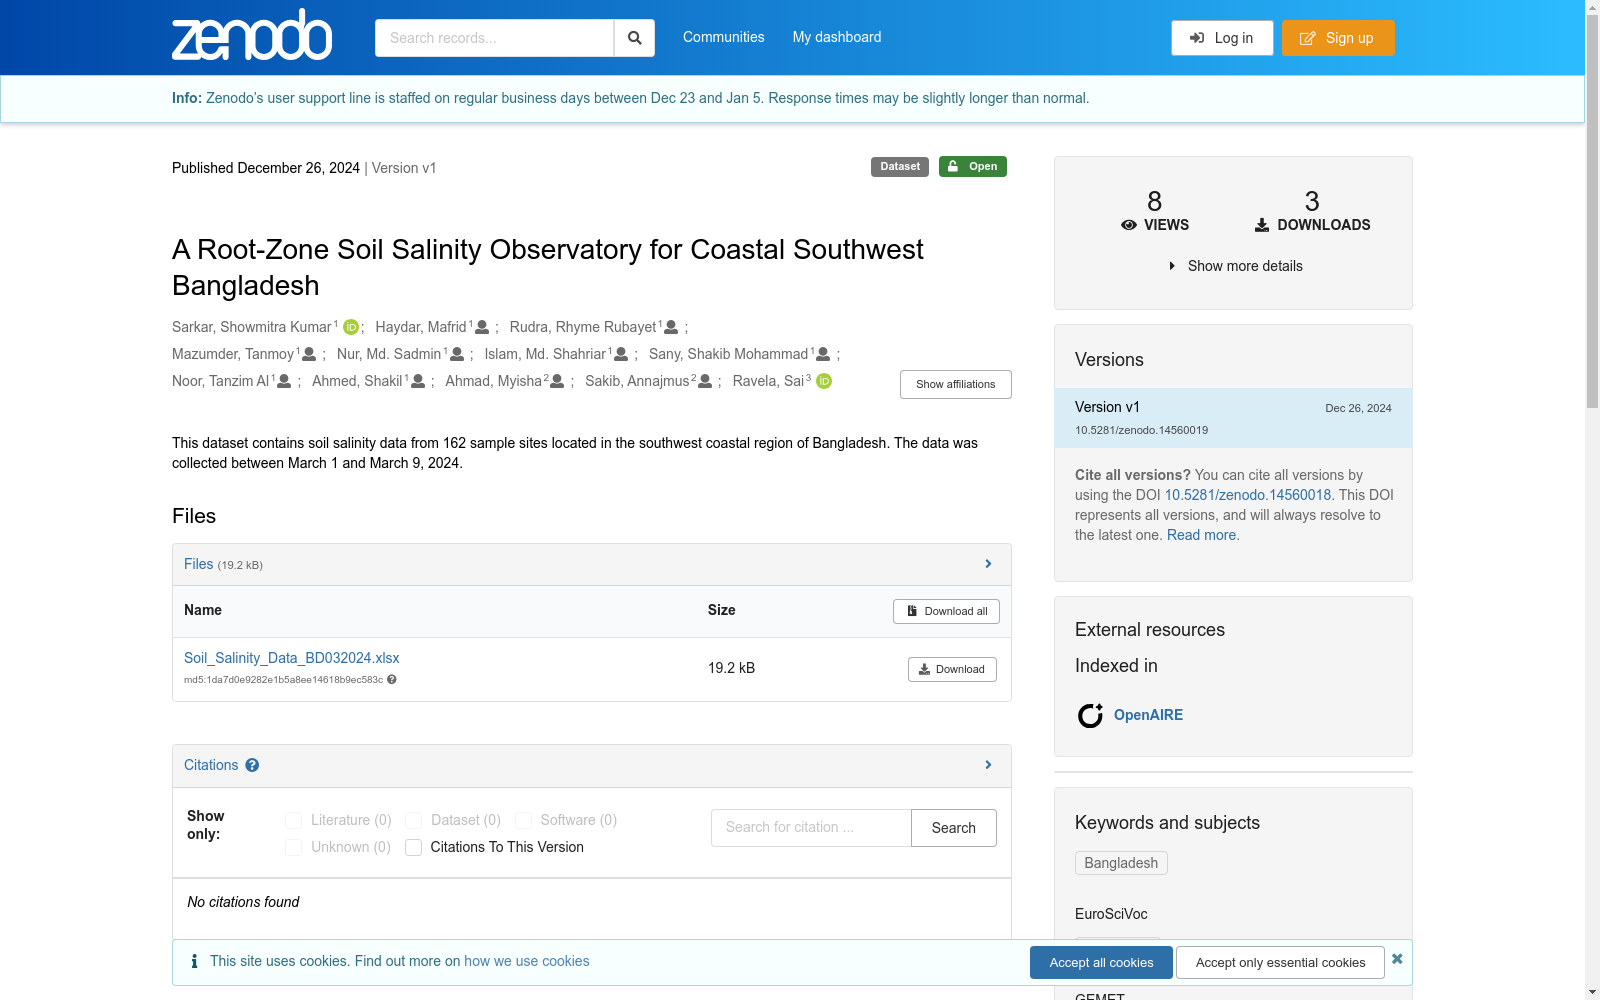
Task: Click the page vertical scrollbar
Action: coord(1592,212)
